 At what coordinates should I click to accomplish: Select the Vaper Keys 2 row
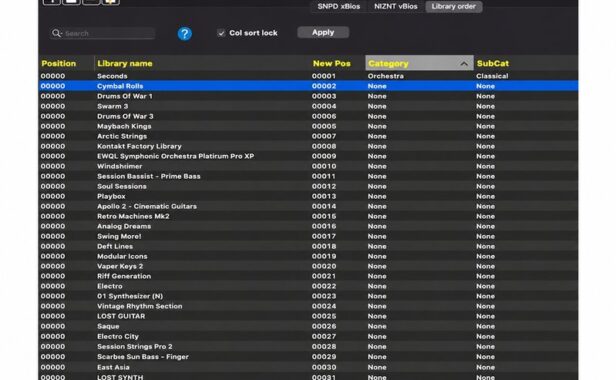coord(308,266)
